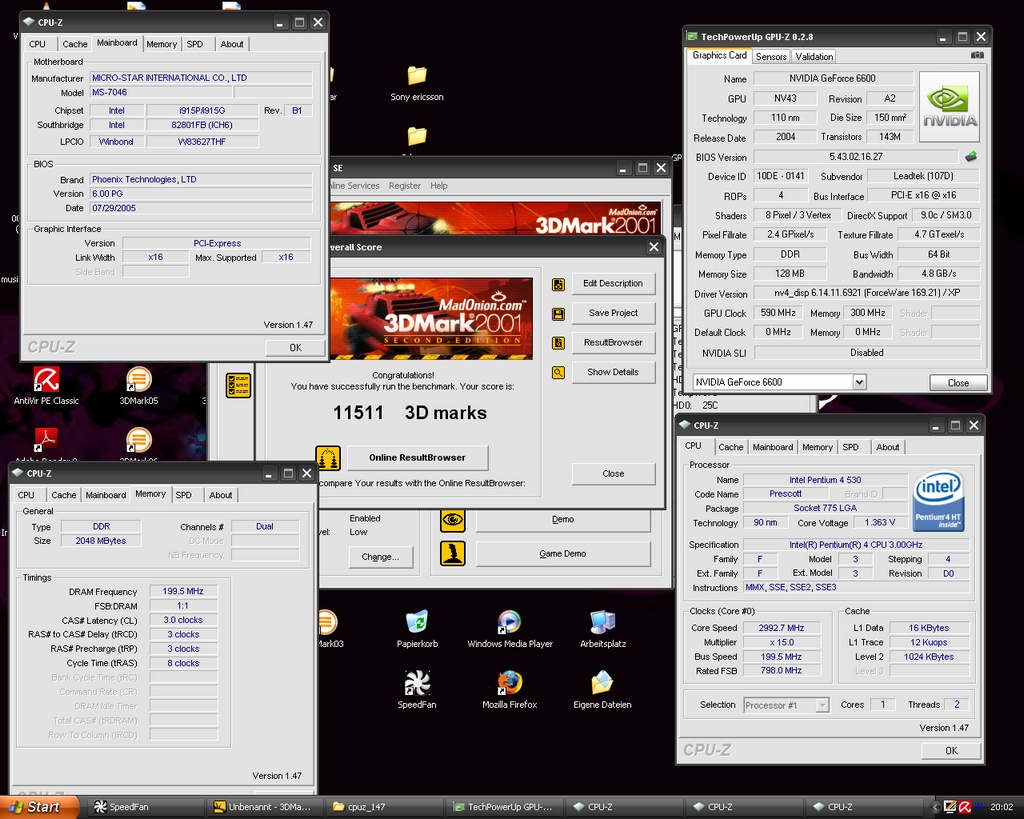Open the Arbeitsplatz desktop icon

pyautogui.click(x=603, y=629)
